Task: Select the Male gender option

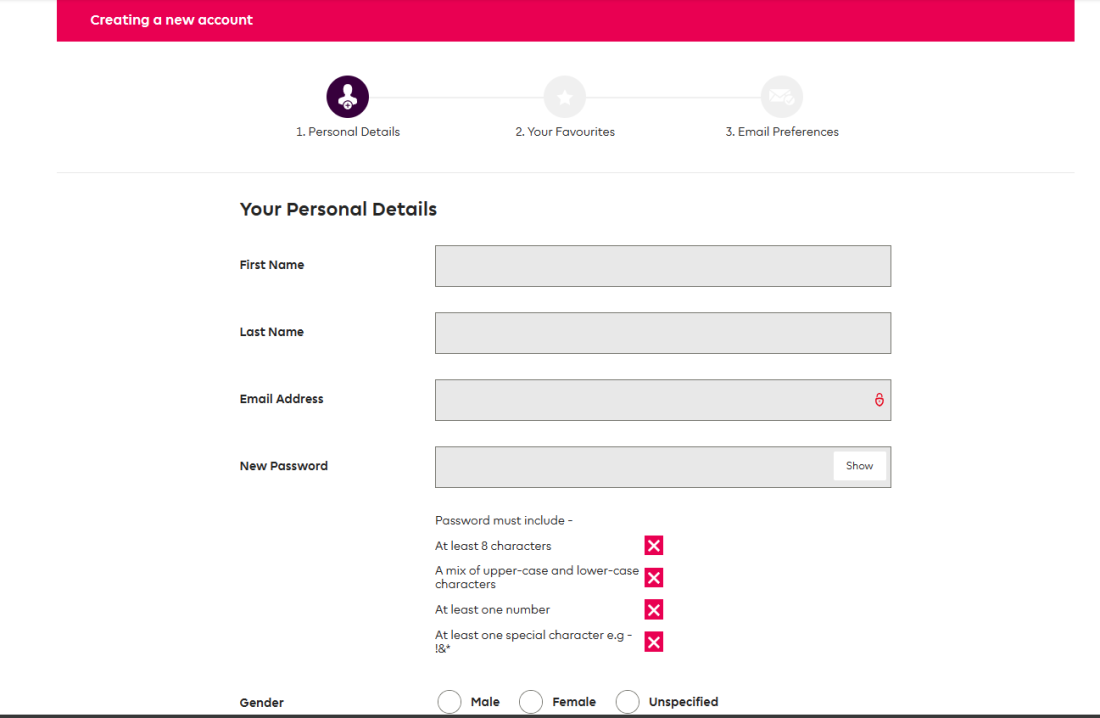Action: (450, 702)
